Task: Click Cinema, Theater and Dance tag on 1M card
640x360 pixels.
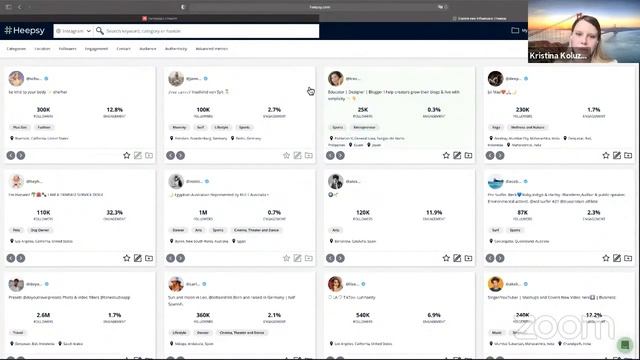Action: coord(256,230)
